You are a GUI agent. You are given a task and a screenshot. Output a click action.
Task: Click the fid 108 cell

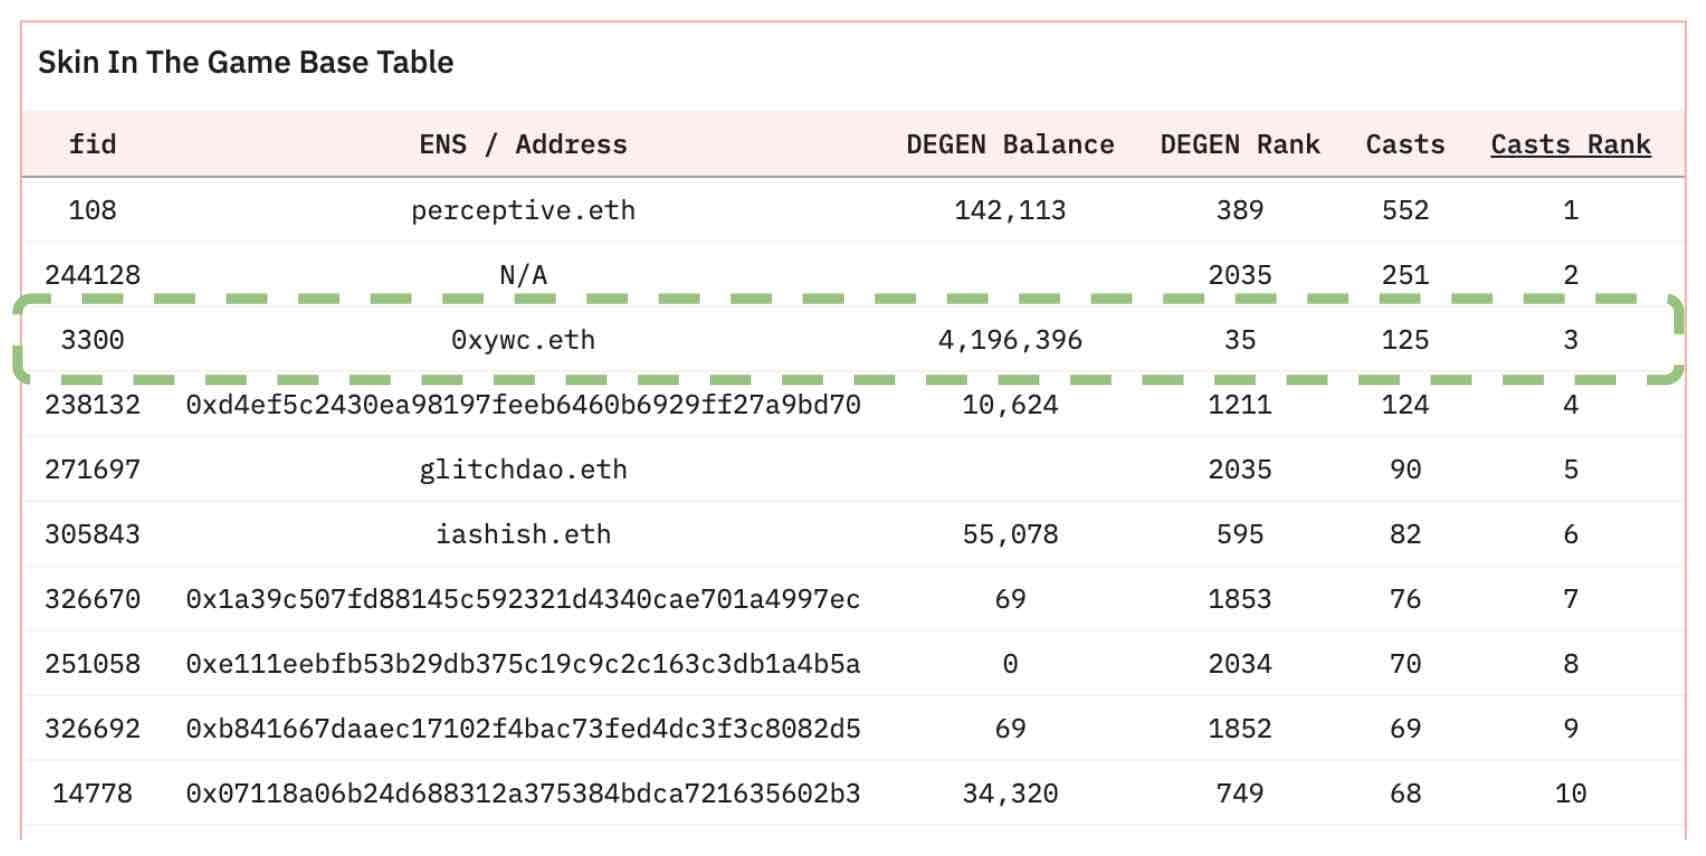tap(92, 211)
